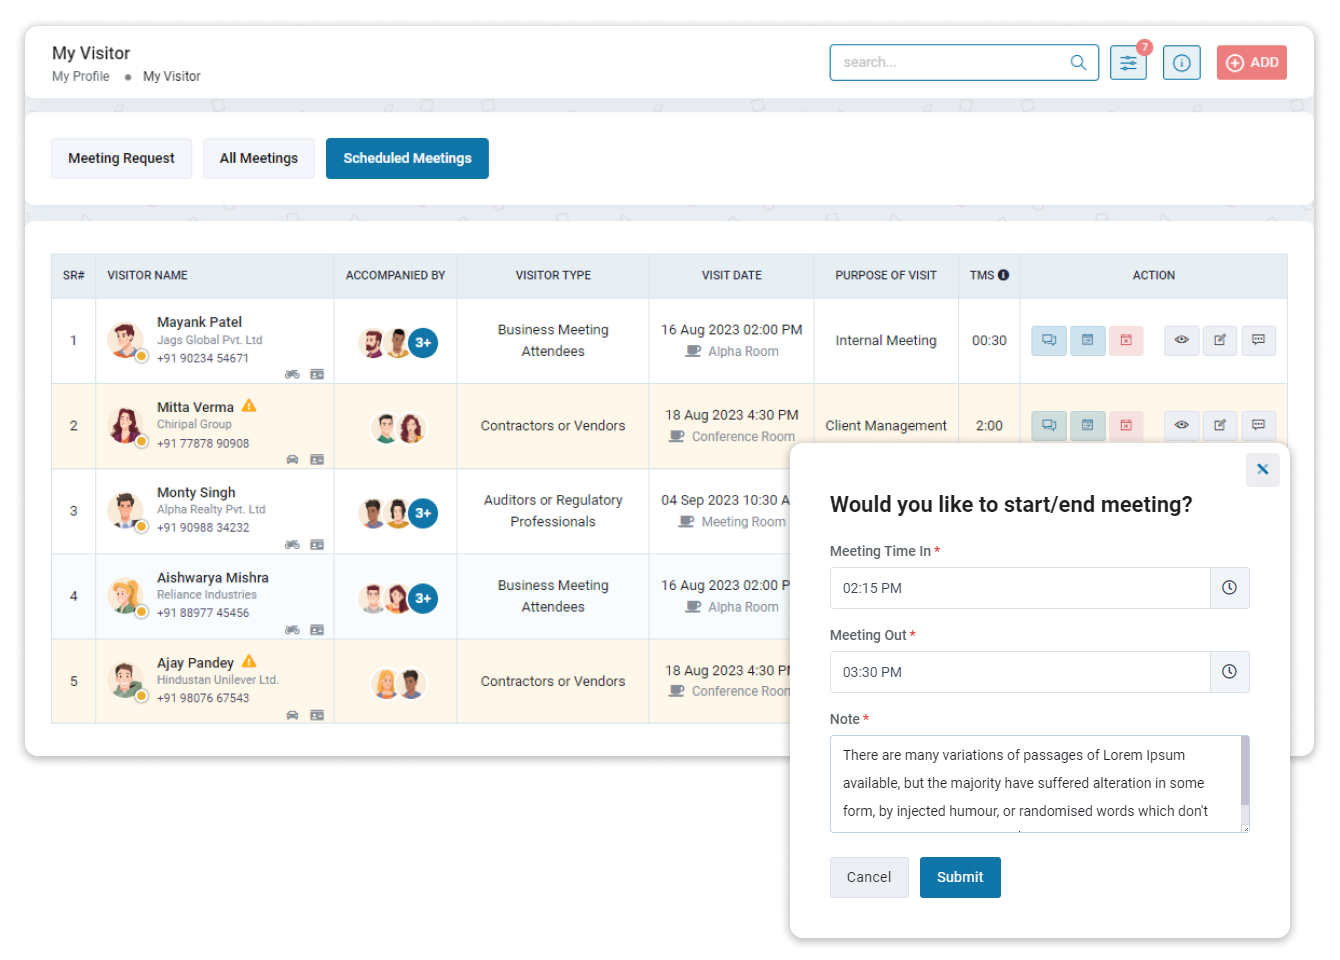Image resolution: width=1340 pixels, height=960 pixels.
Task: Expand 3+ accompanying visitors for Aishwarya Mishra
Action: tap(422, 598)
